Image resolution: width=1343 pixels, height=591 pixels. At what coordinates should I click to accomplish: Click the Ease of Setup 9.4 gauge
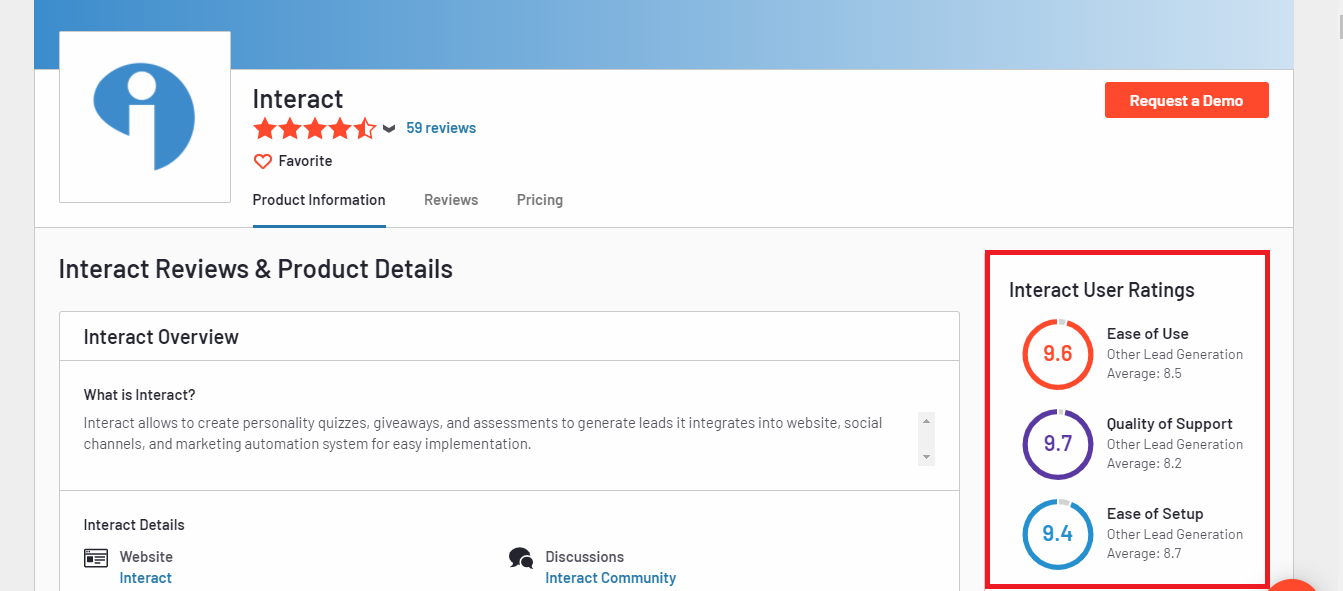[1058, 534]
